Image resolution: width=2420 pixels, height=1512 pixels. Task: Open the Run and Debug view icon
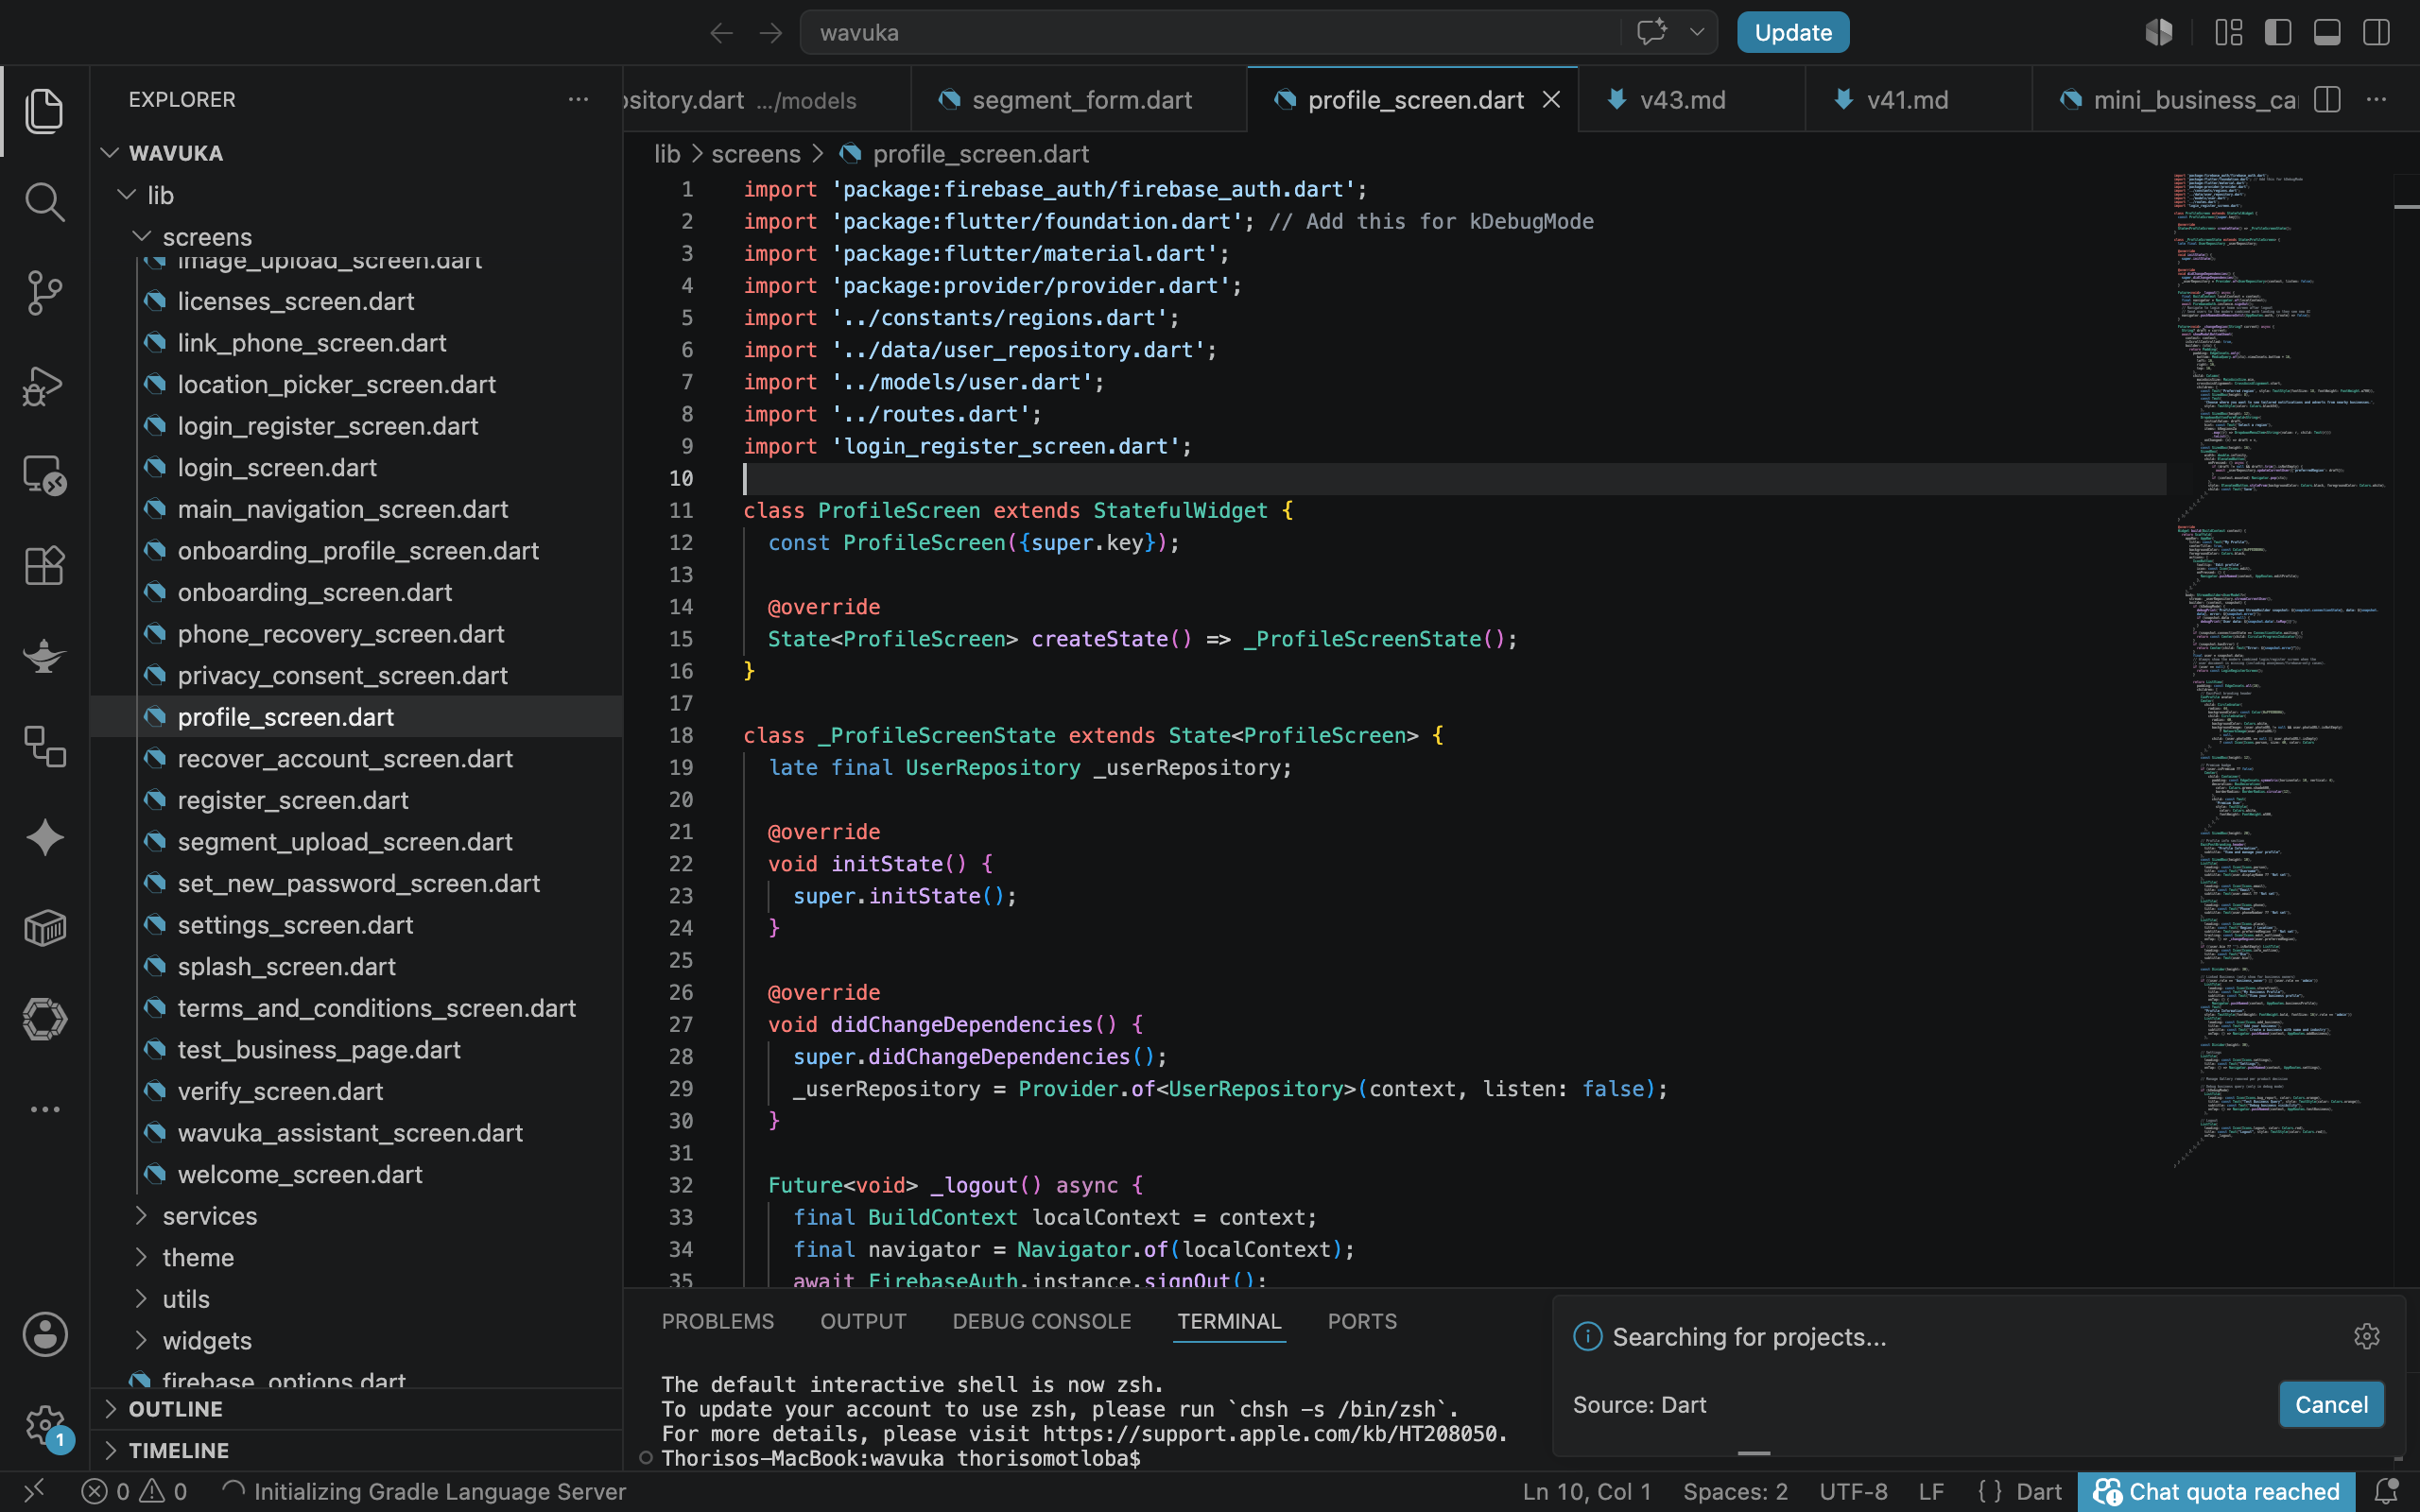(44, 385)
